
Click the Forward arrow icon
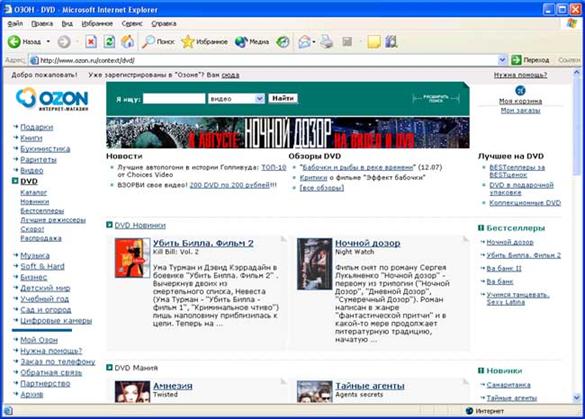click(64, 41)
